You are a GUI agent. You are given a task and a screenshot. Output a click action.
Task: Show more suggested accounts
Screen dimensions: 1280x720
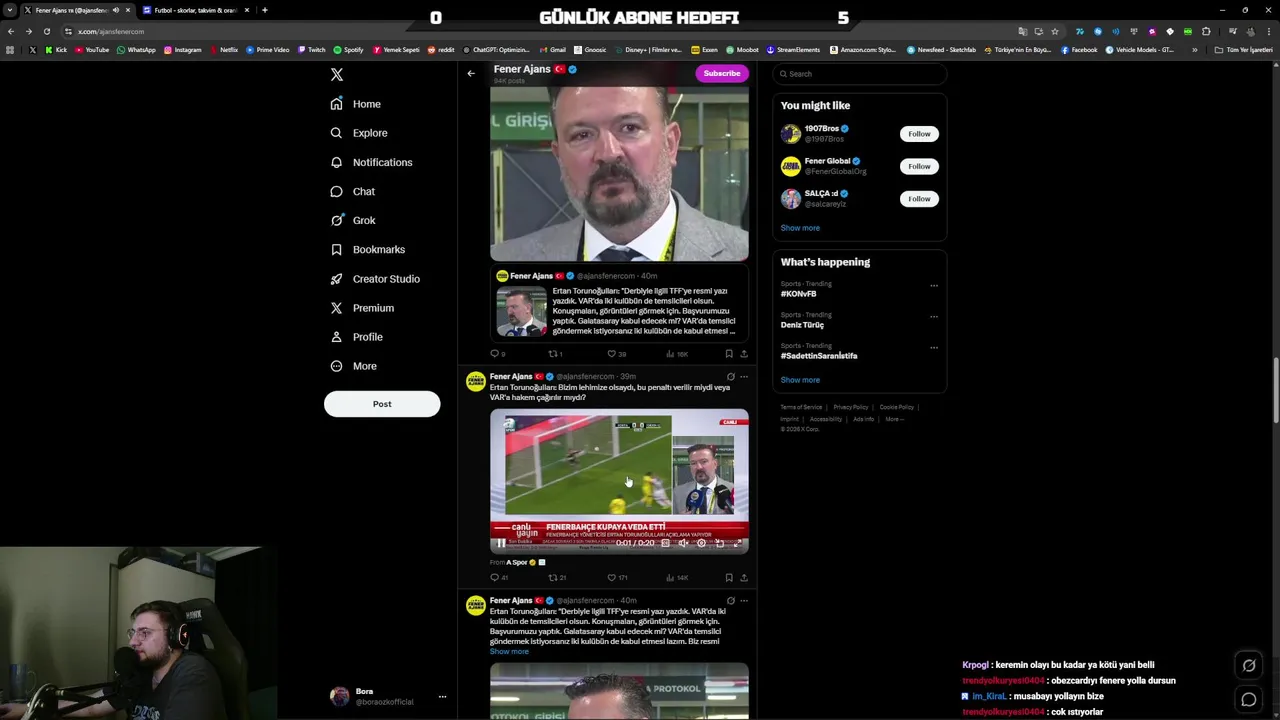(x=800, y=228)
